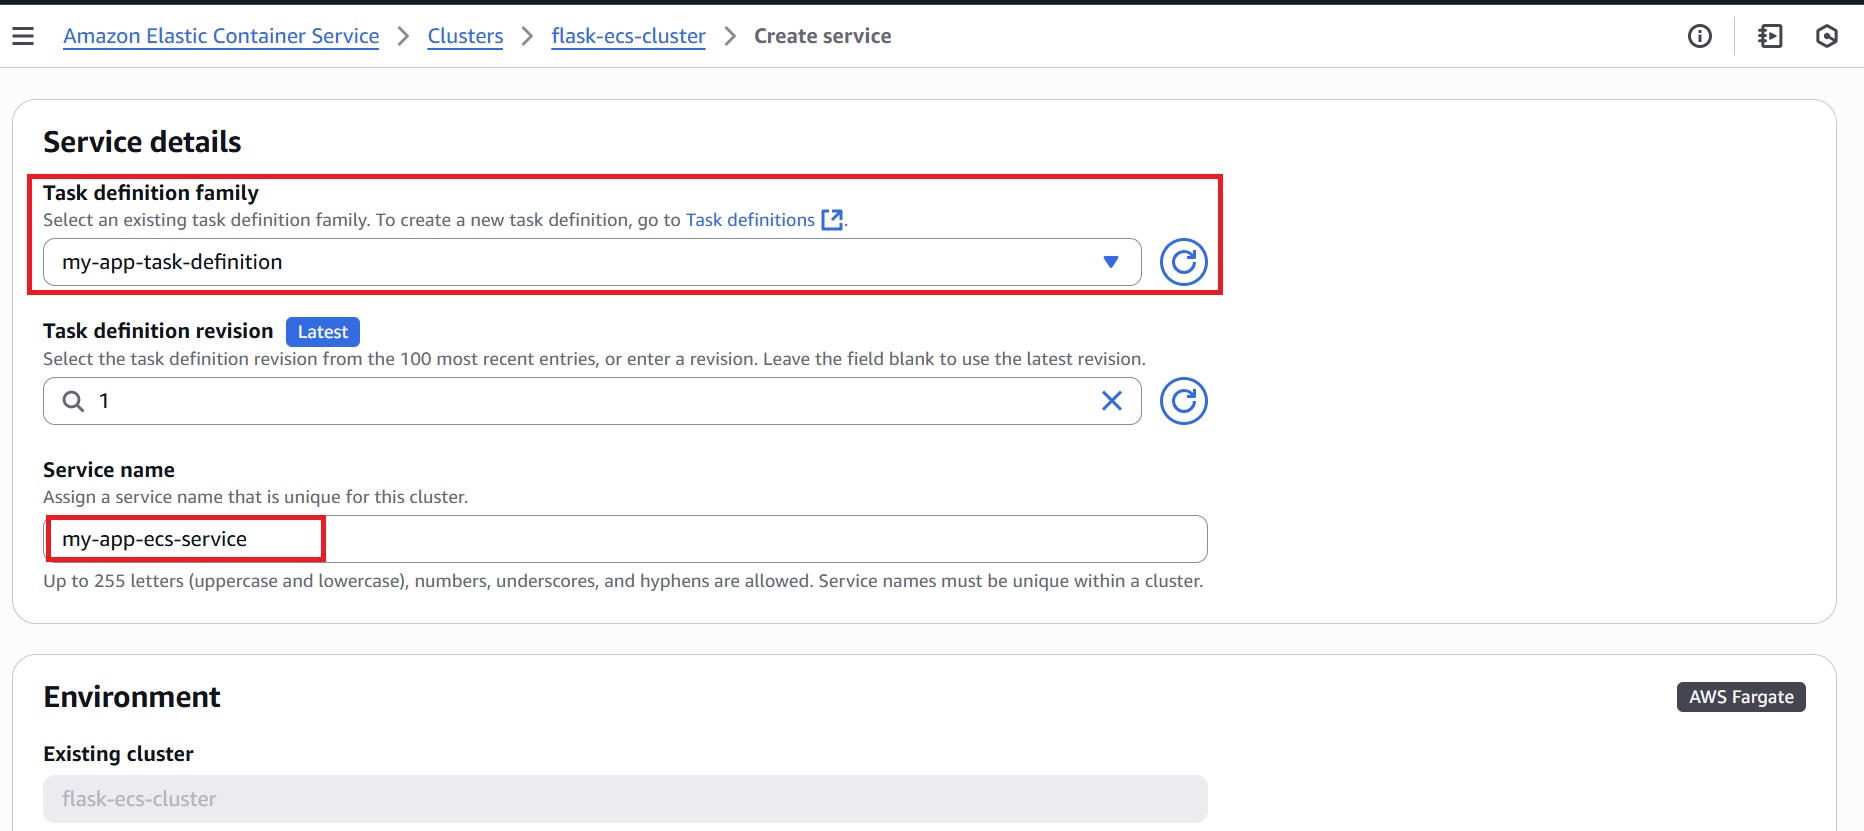Click the Task definition family label
Image resolution: width=1864 pixels, height=831 pixels.
coord(151,193)
